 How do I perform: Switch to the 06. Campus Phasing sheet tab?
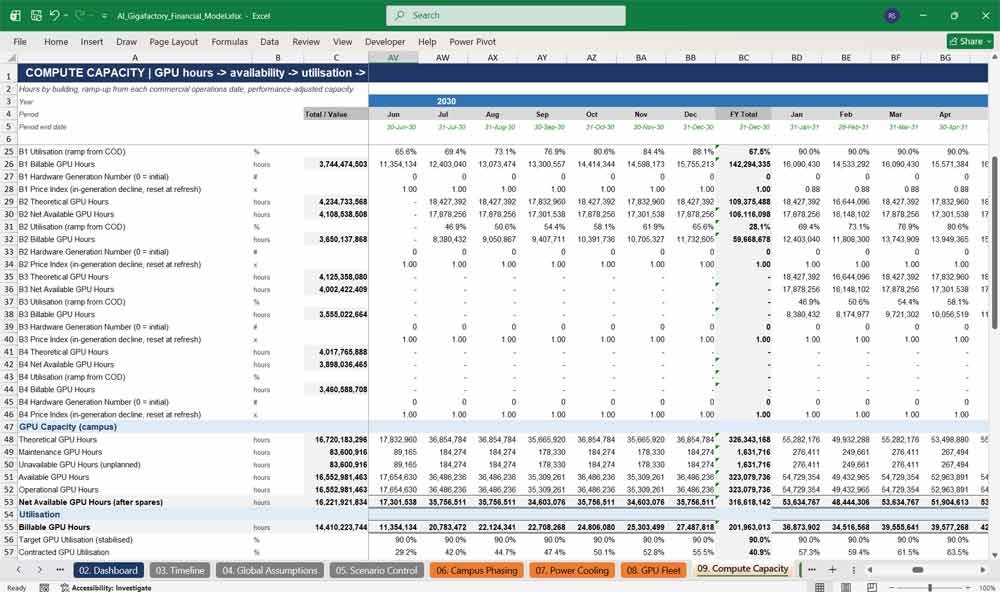(476, 570)
